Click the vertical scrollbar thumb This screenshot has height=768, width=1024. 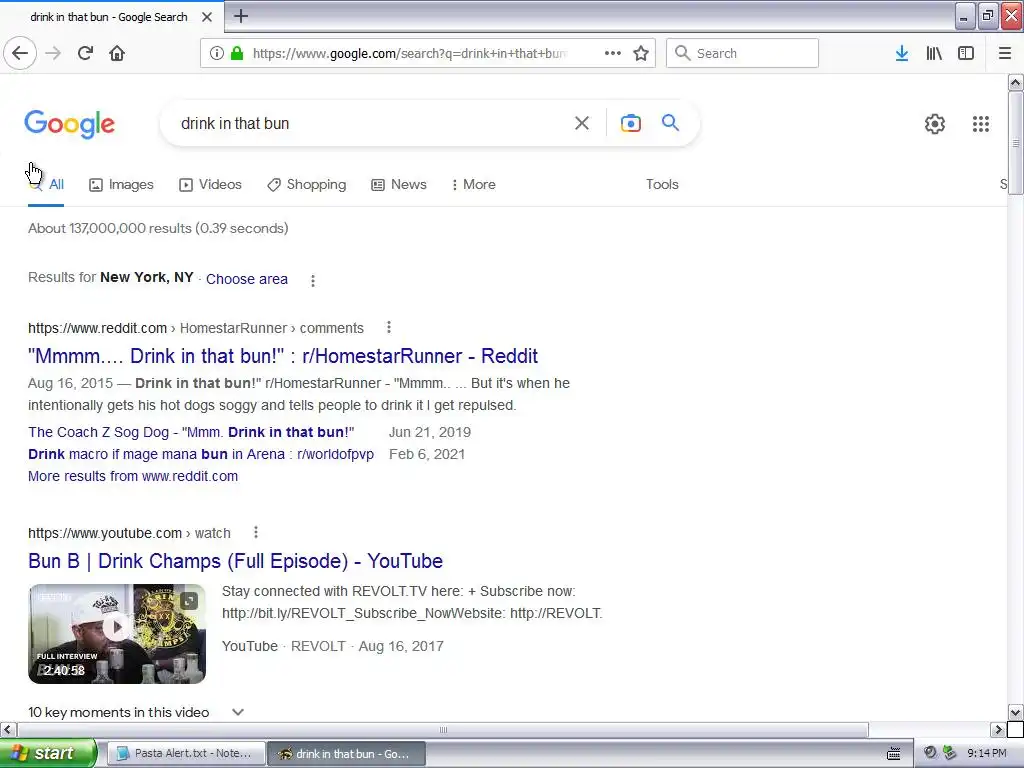tap(1015, 143)
